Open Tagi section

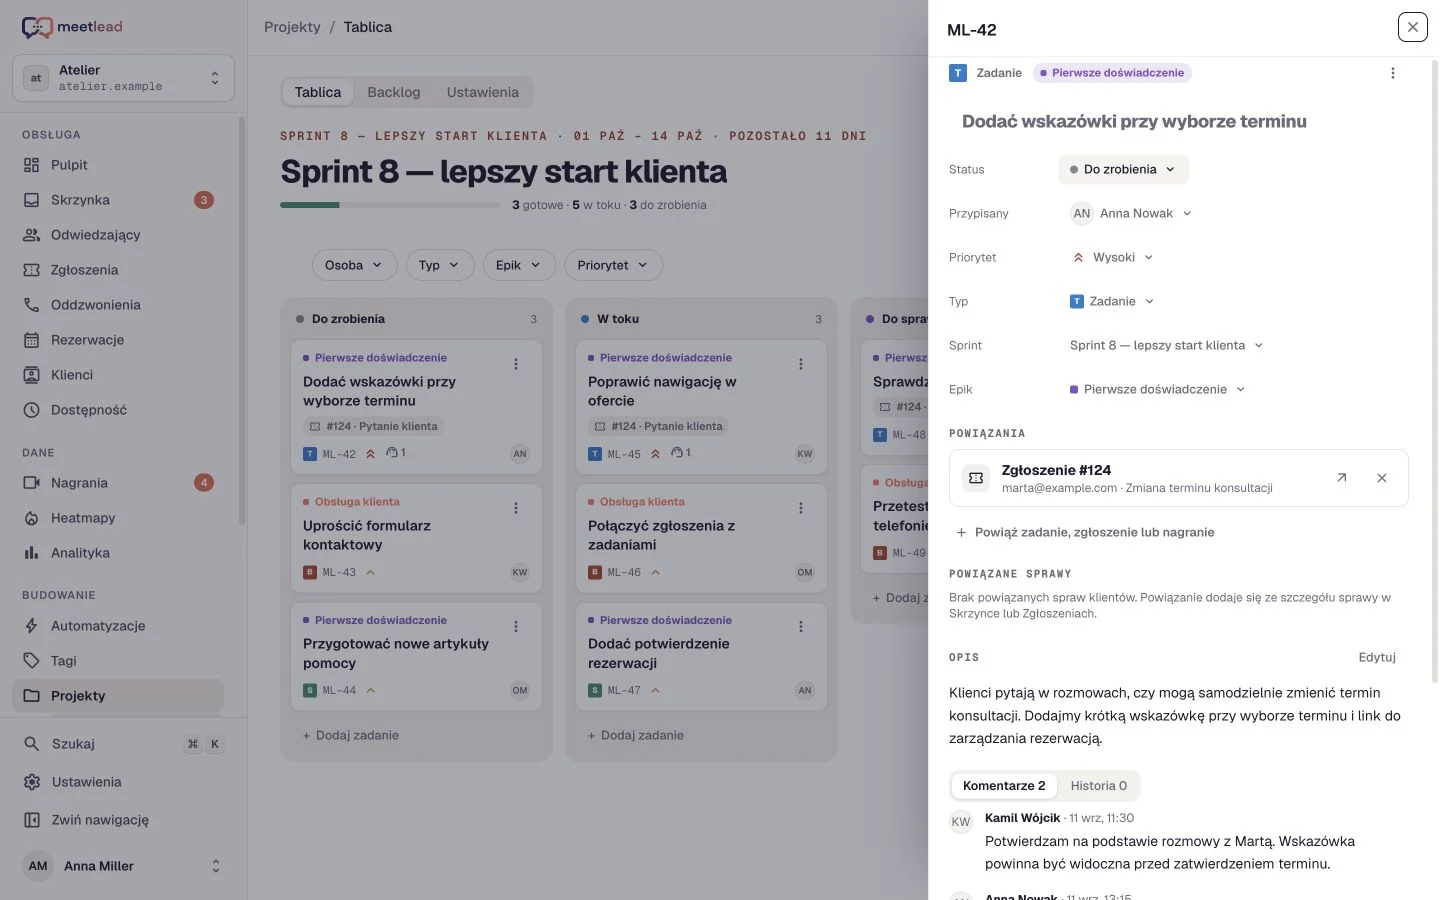pos(118,661)
